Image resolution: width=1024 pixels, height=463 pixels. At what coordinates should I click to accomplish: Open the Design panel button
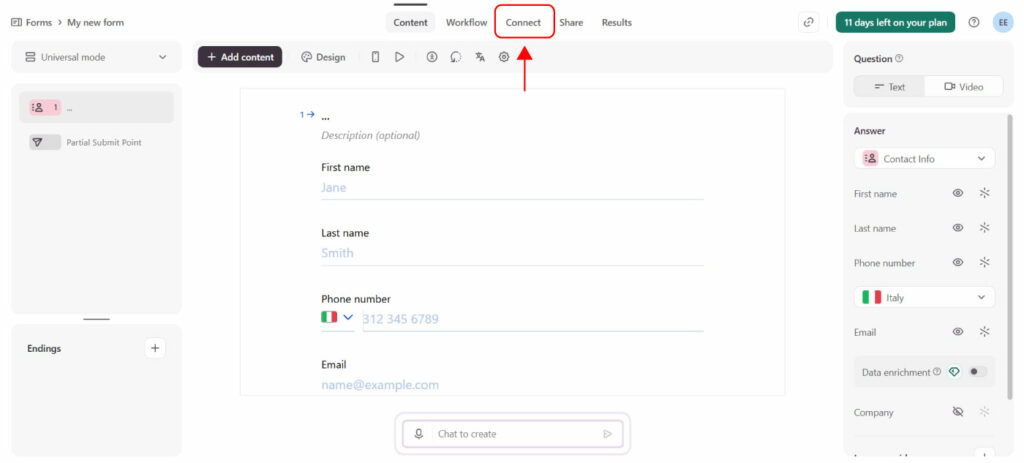pyautogui.click(x=323, y=57)
